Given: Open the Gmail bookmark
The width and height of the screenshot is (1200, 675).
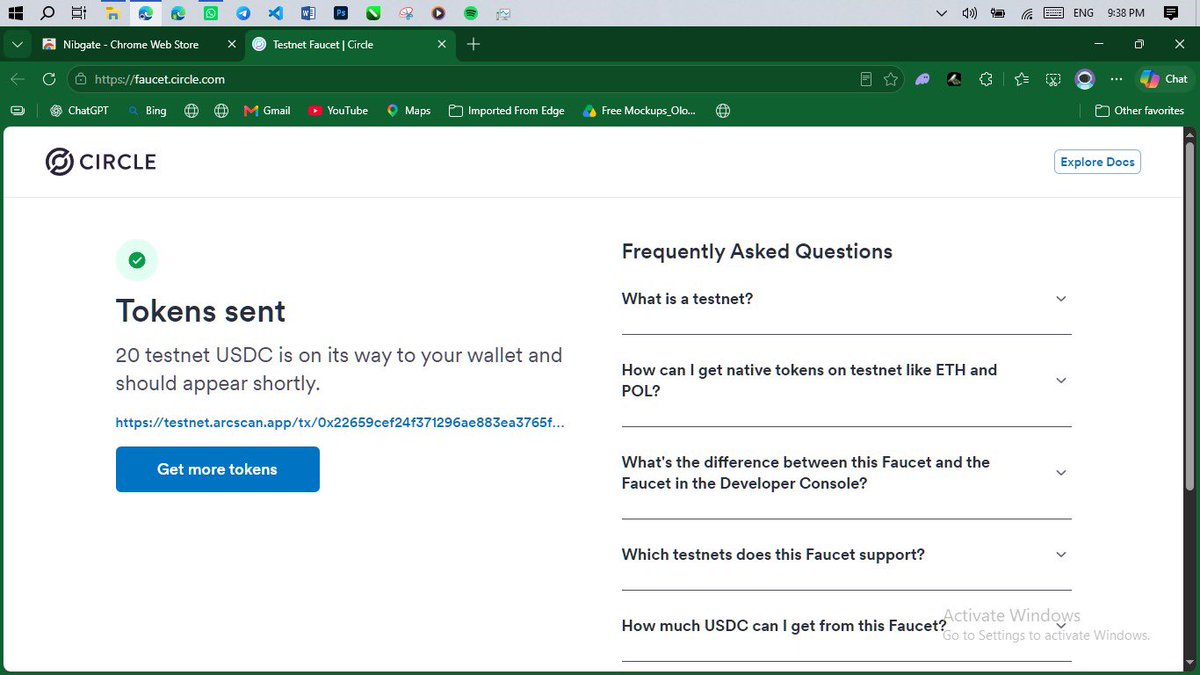Looking at the screenshot, I should 267,111.
